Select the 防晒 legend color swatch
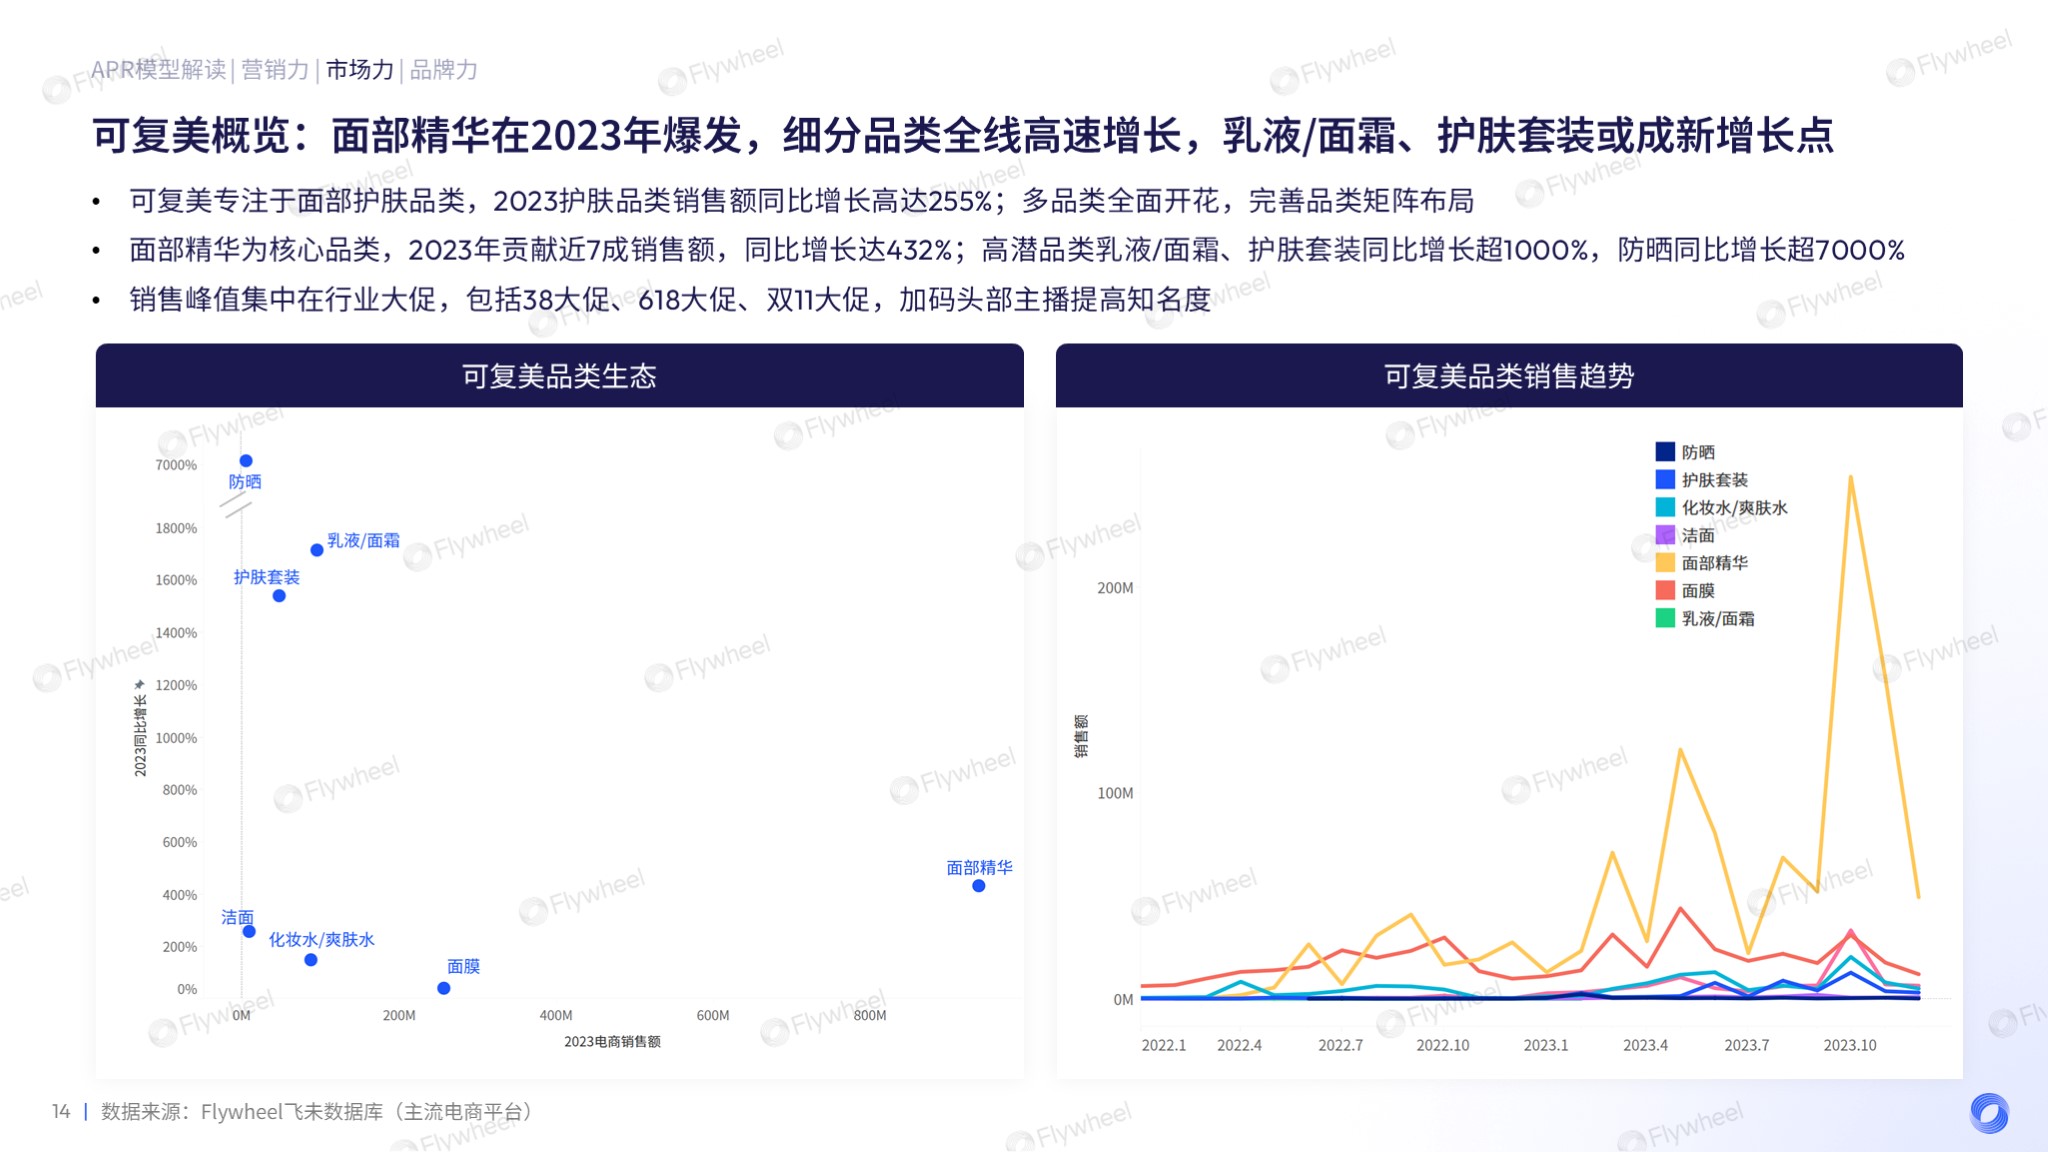2048x1152 pixels. coord(1665,452)
